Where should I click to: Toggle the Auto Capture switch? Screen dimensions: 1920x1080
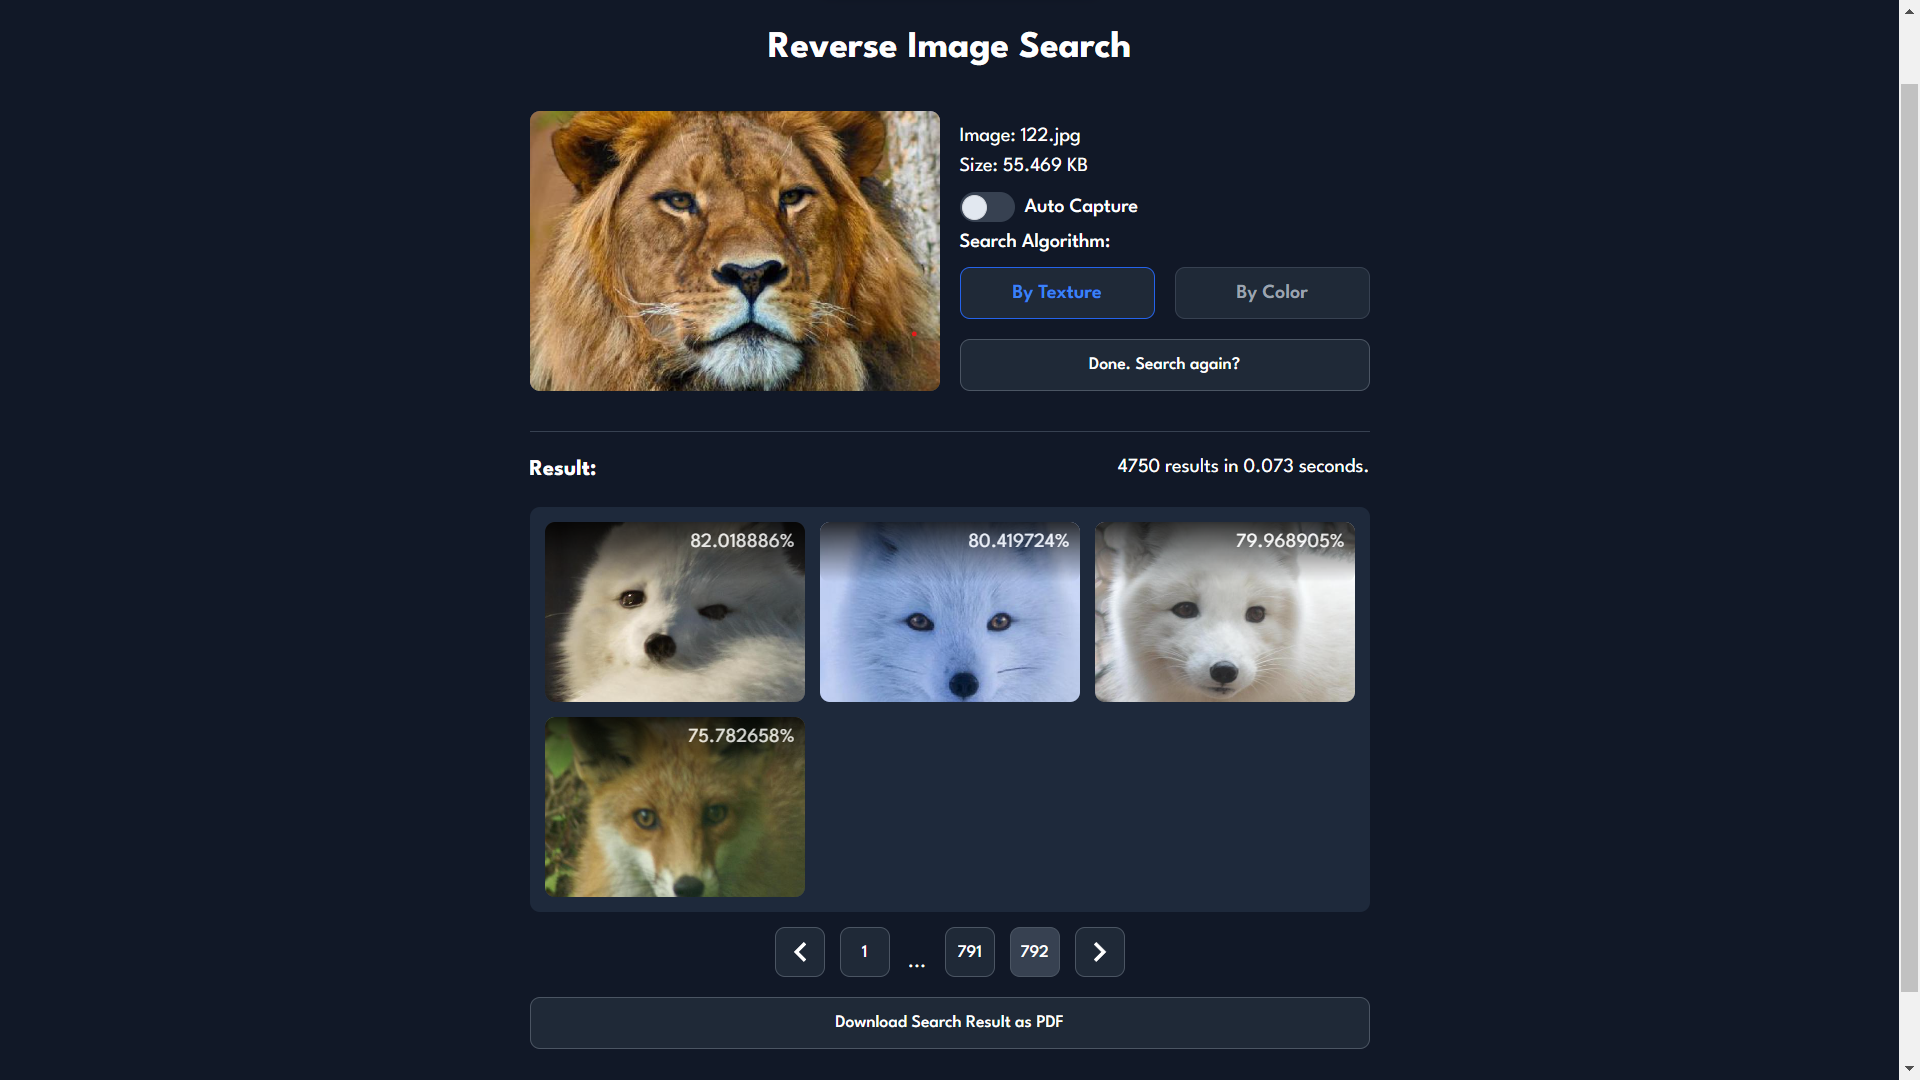pos(986,207)
